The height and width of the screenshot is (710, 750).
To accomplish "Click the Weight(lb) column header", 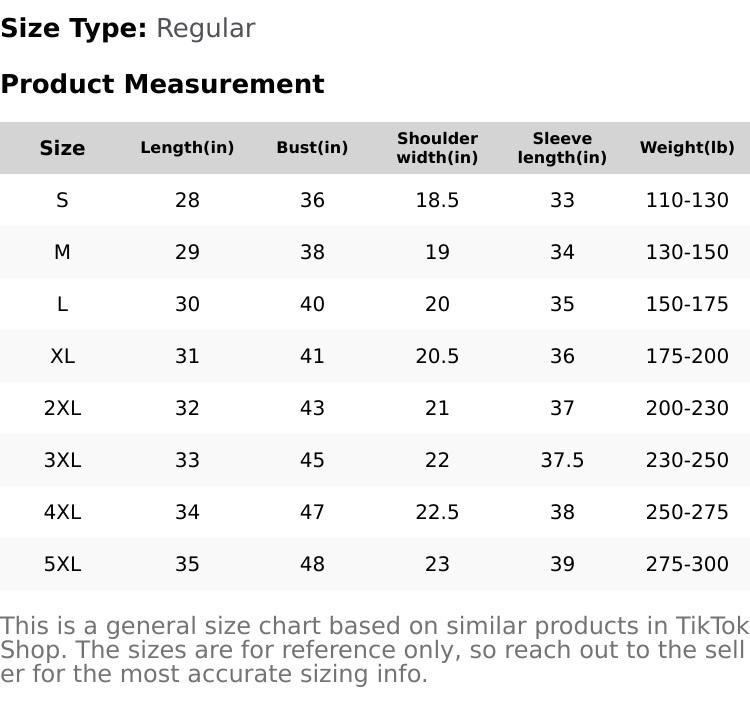I will [687, 148].
